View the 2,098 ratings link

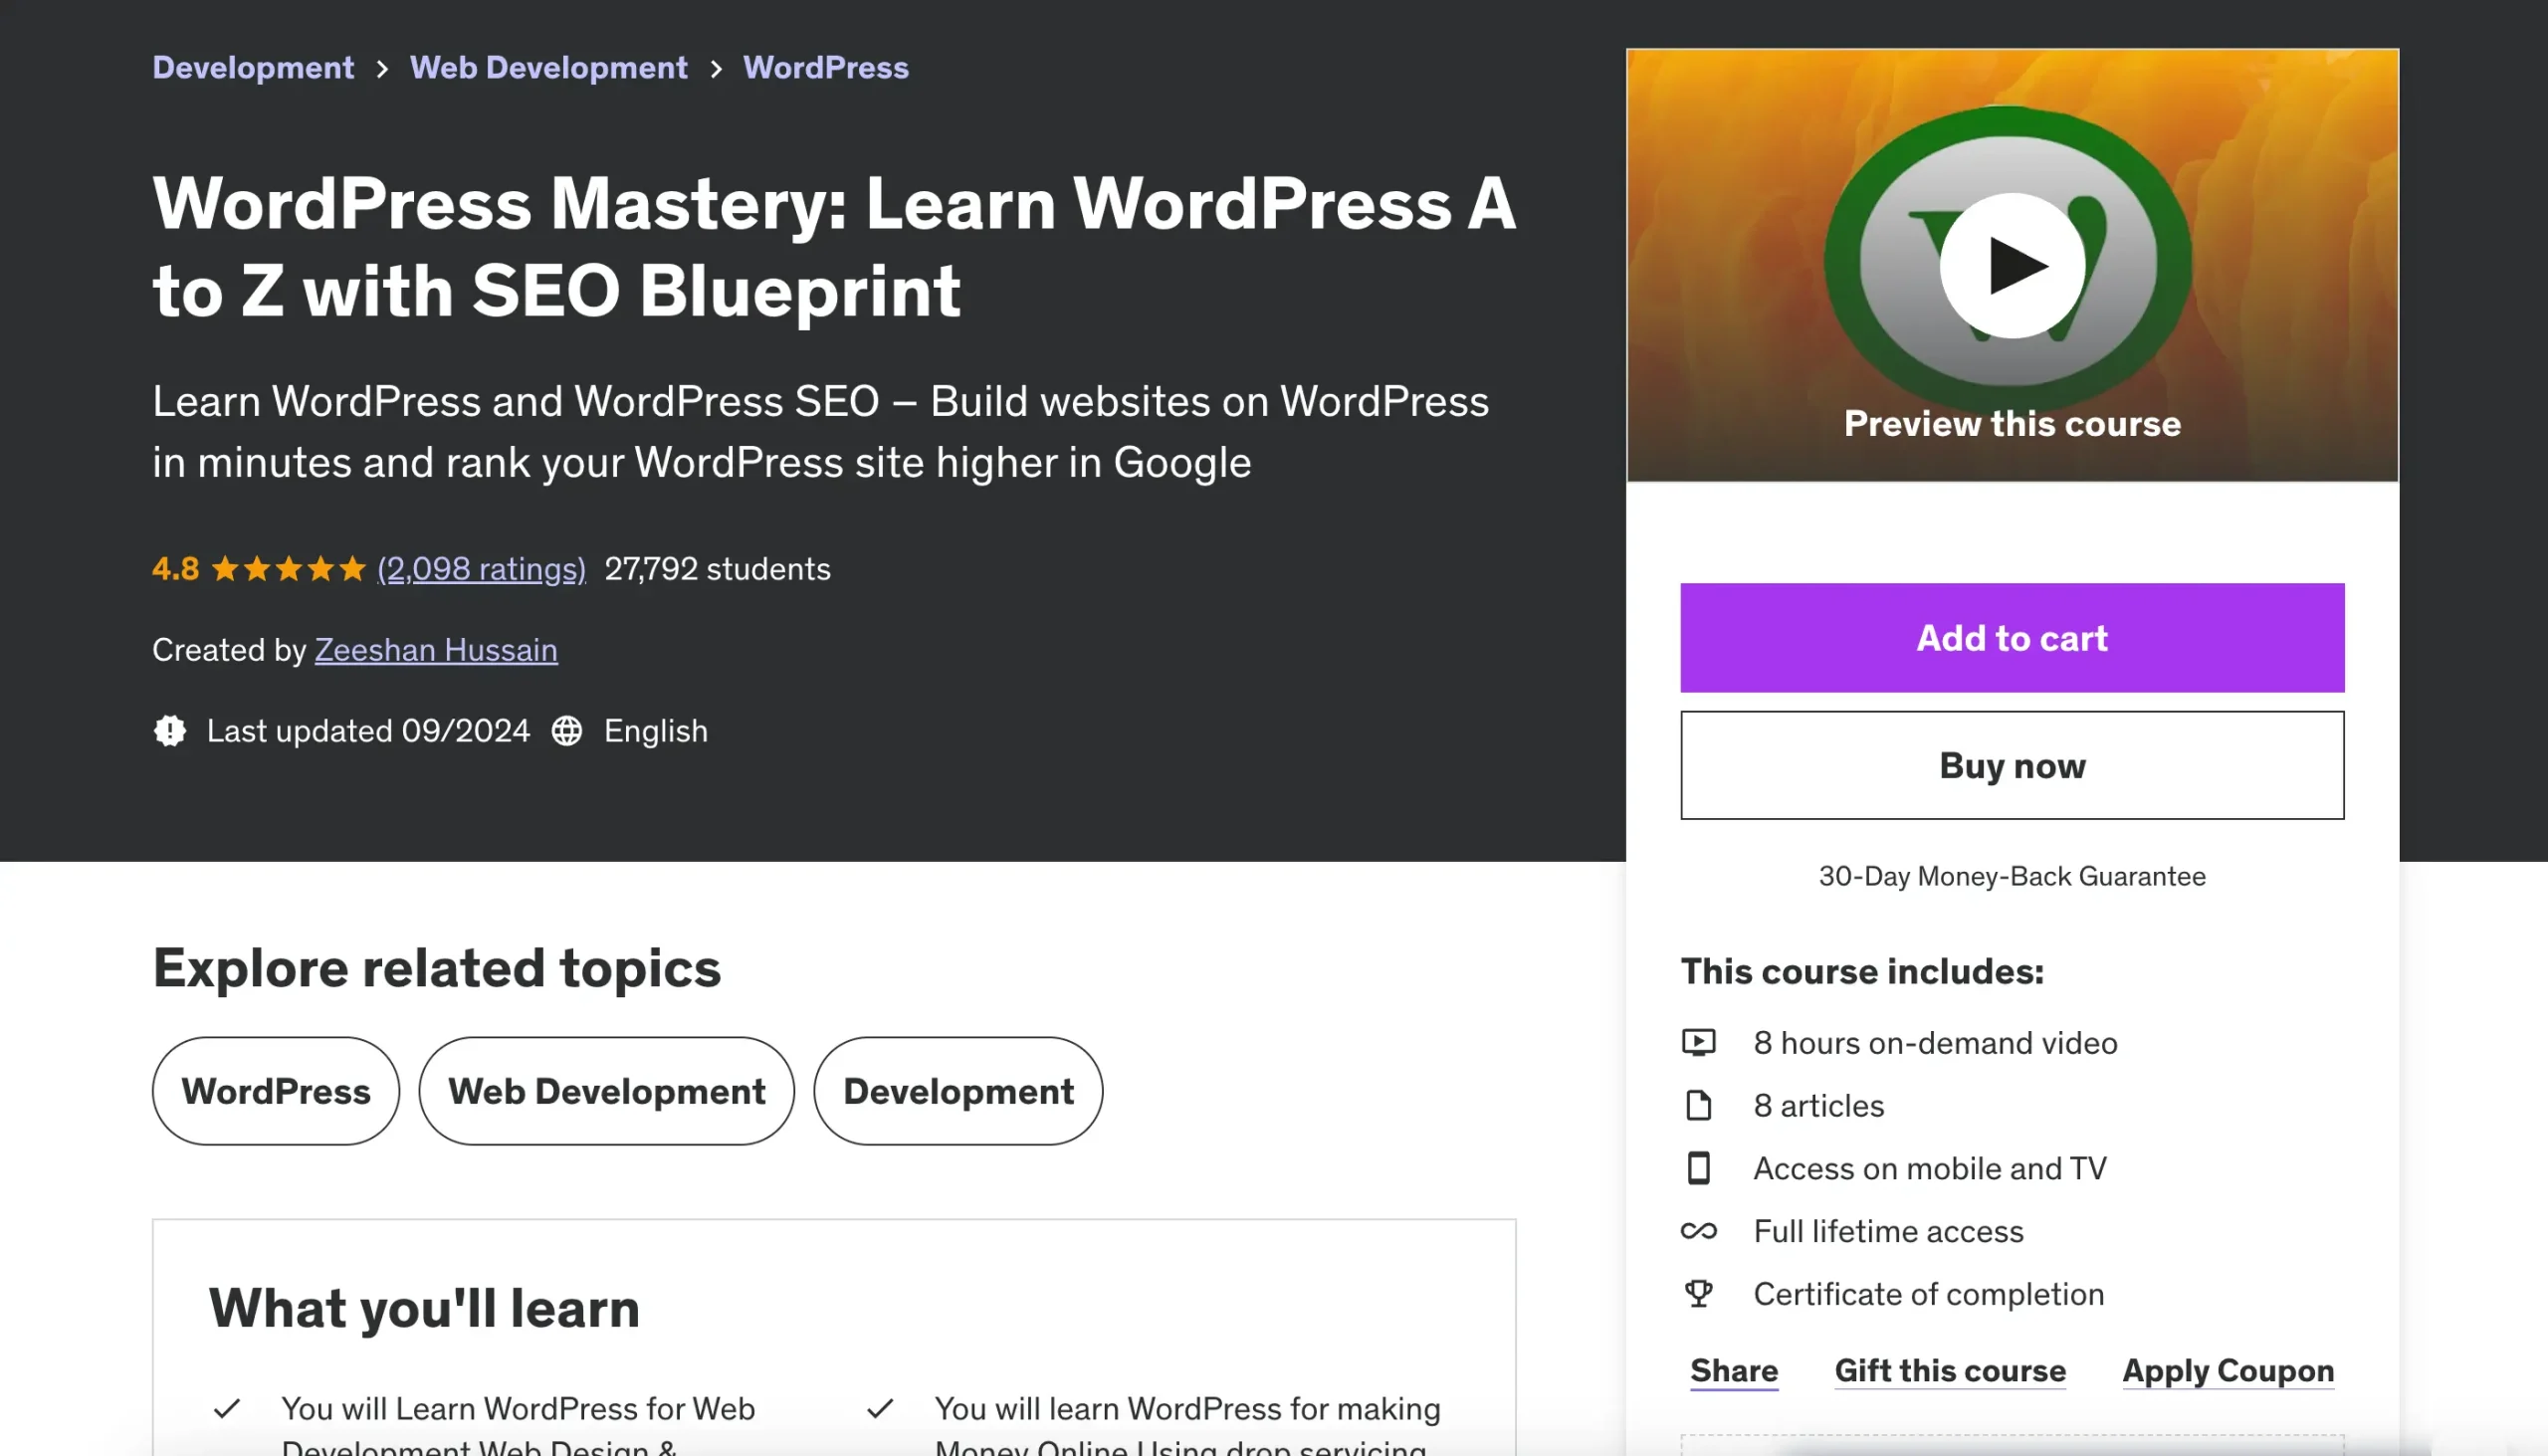click(481, 569)
